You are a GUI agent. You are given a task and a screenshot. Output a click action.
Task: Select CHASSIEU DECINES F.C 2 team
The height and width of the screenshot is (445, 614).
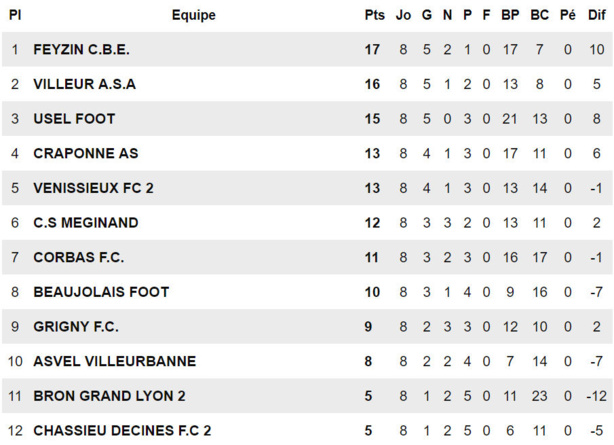(122, 431)
